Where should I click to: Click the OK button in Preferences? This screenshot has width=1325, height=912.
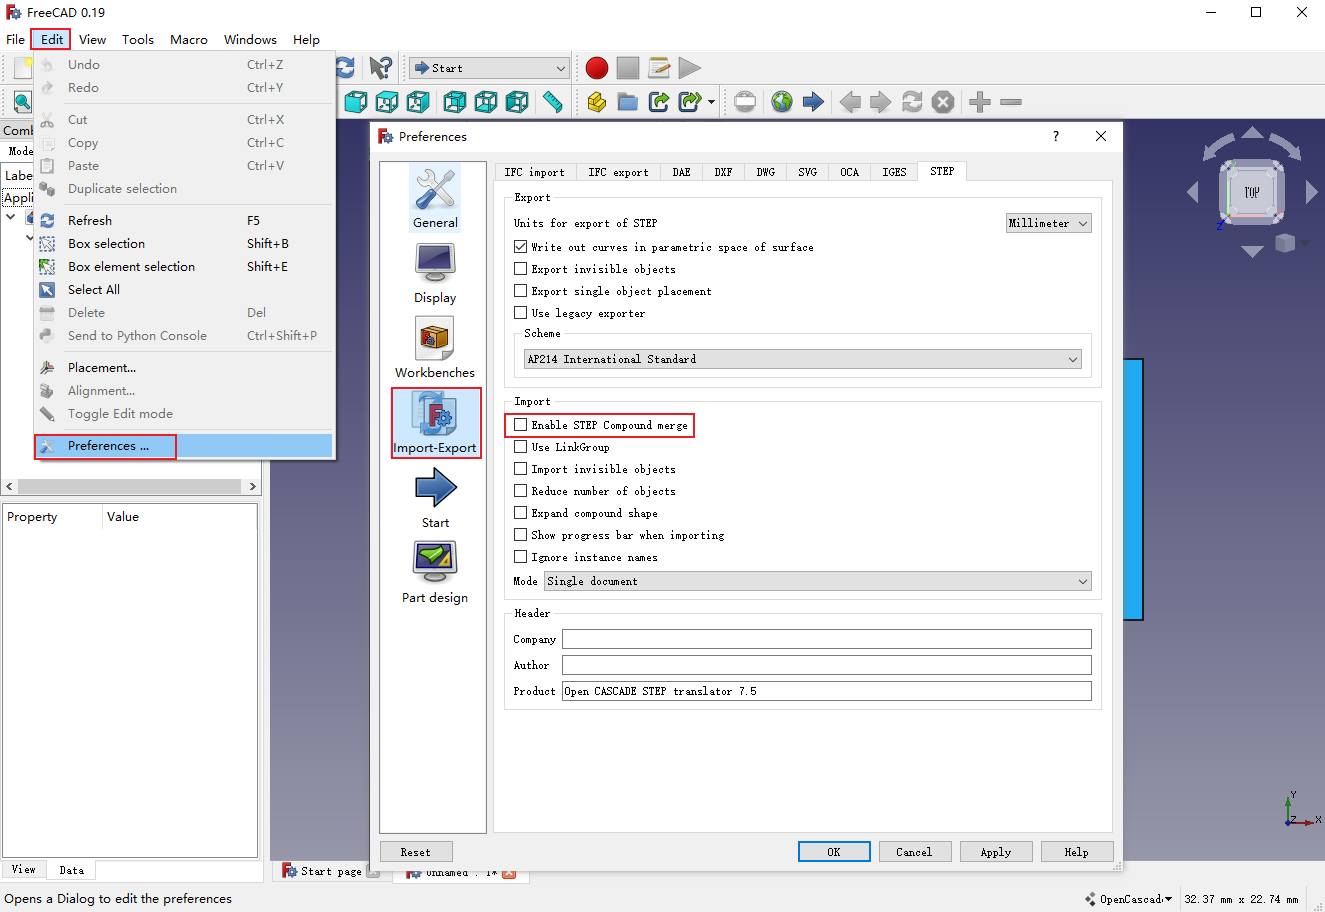(834, 852)
